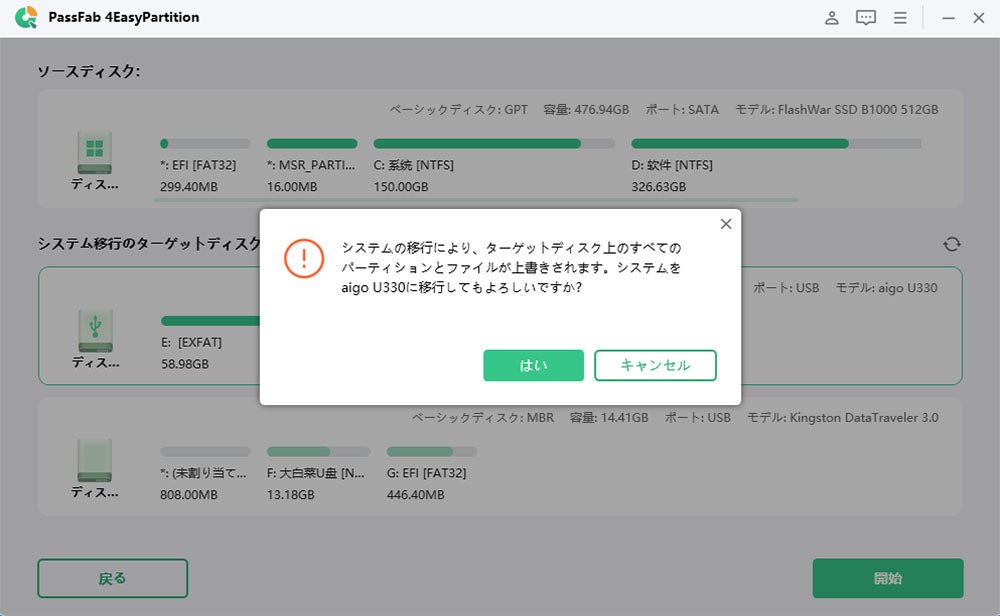Click the horizontal scrollbar under source partitions
Image resolution: width=1000 pixels, height=616 pixels.
point(476,200)
